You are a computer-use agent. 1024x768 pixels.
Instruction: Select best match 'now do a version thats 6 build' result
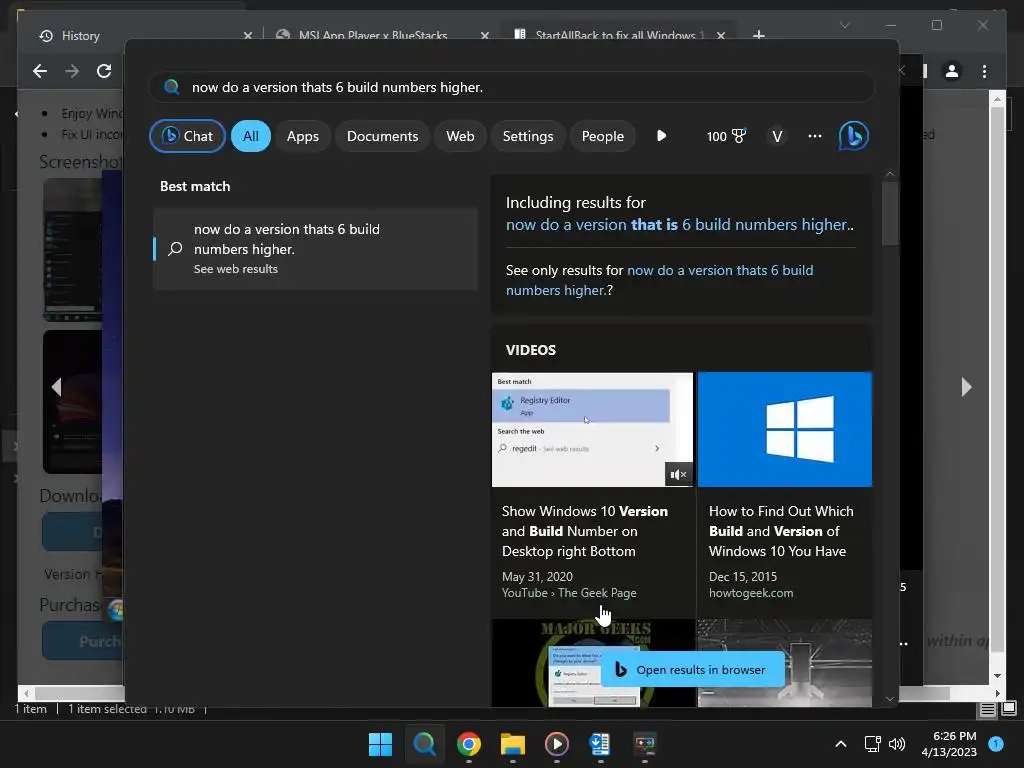(315, 248)
